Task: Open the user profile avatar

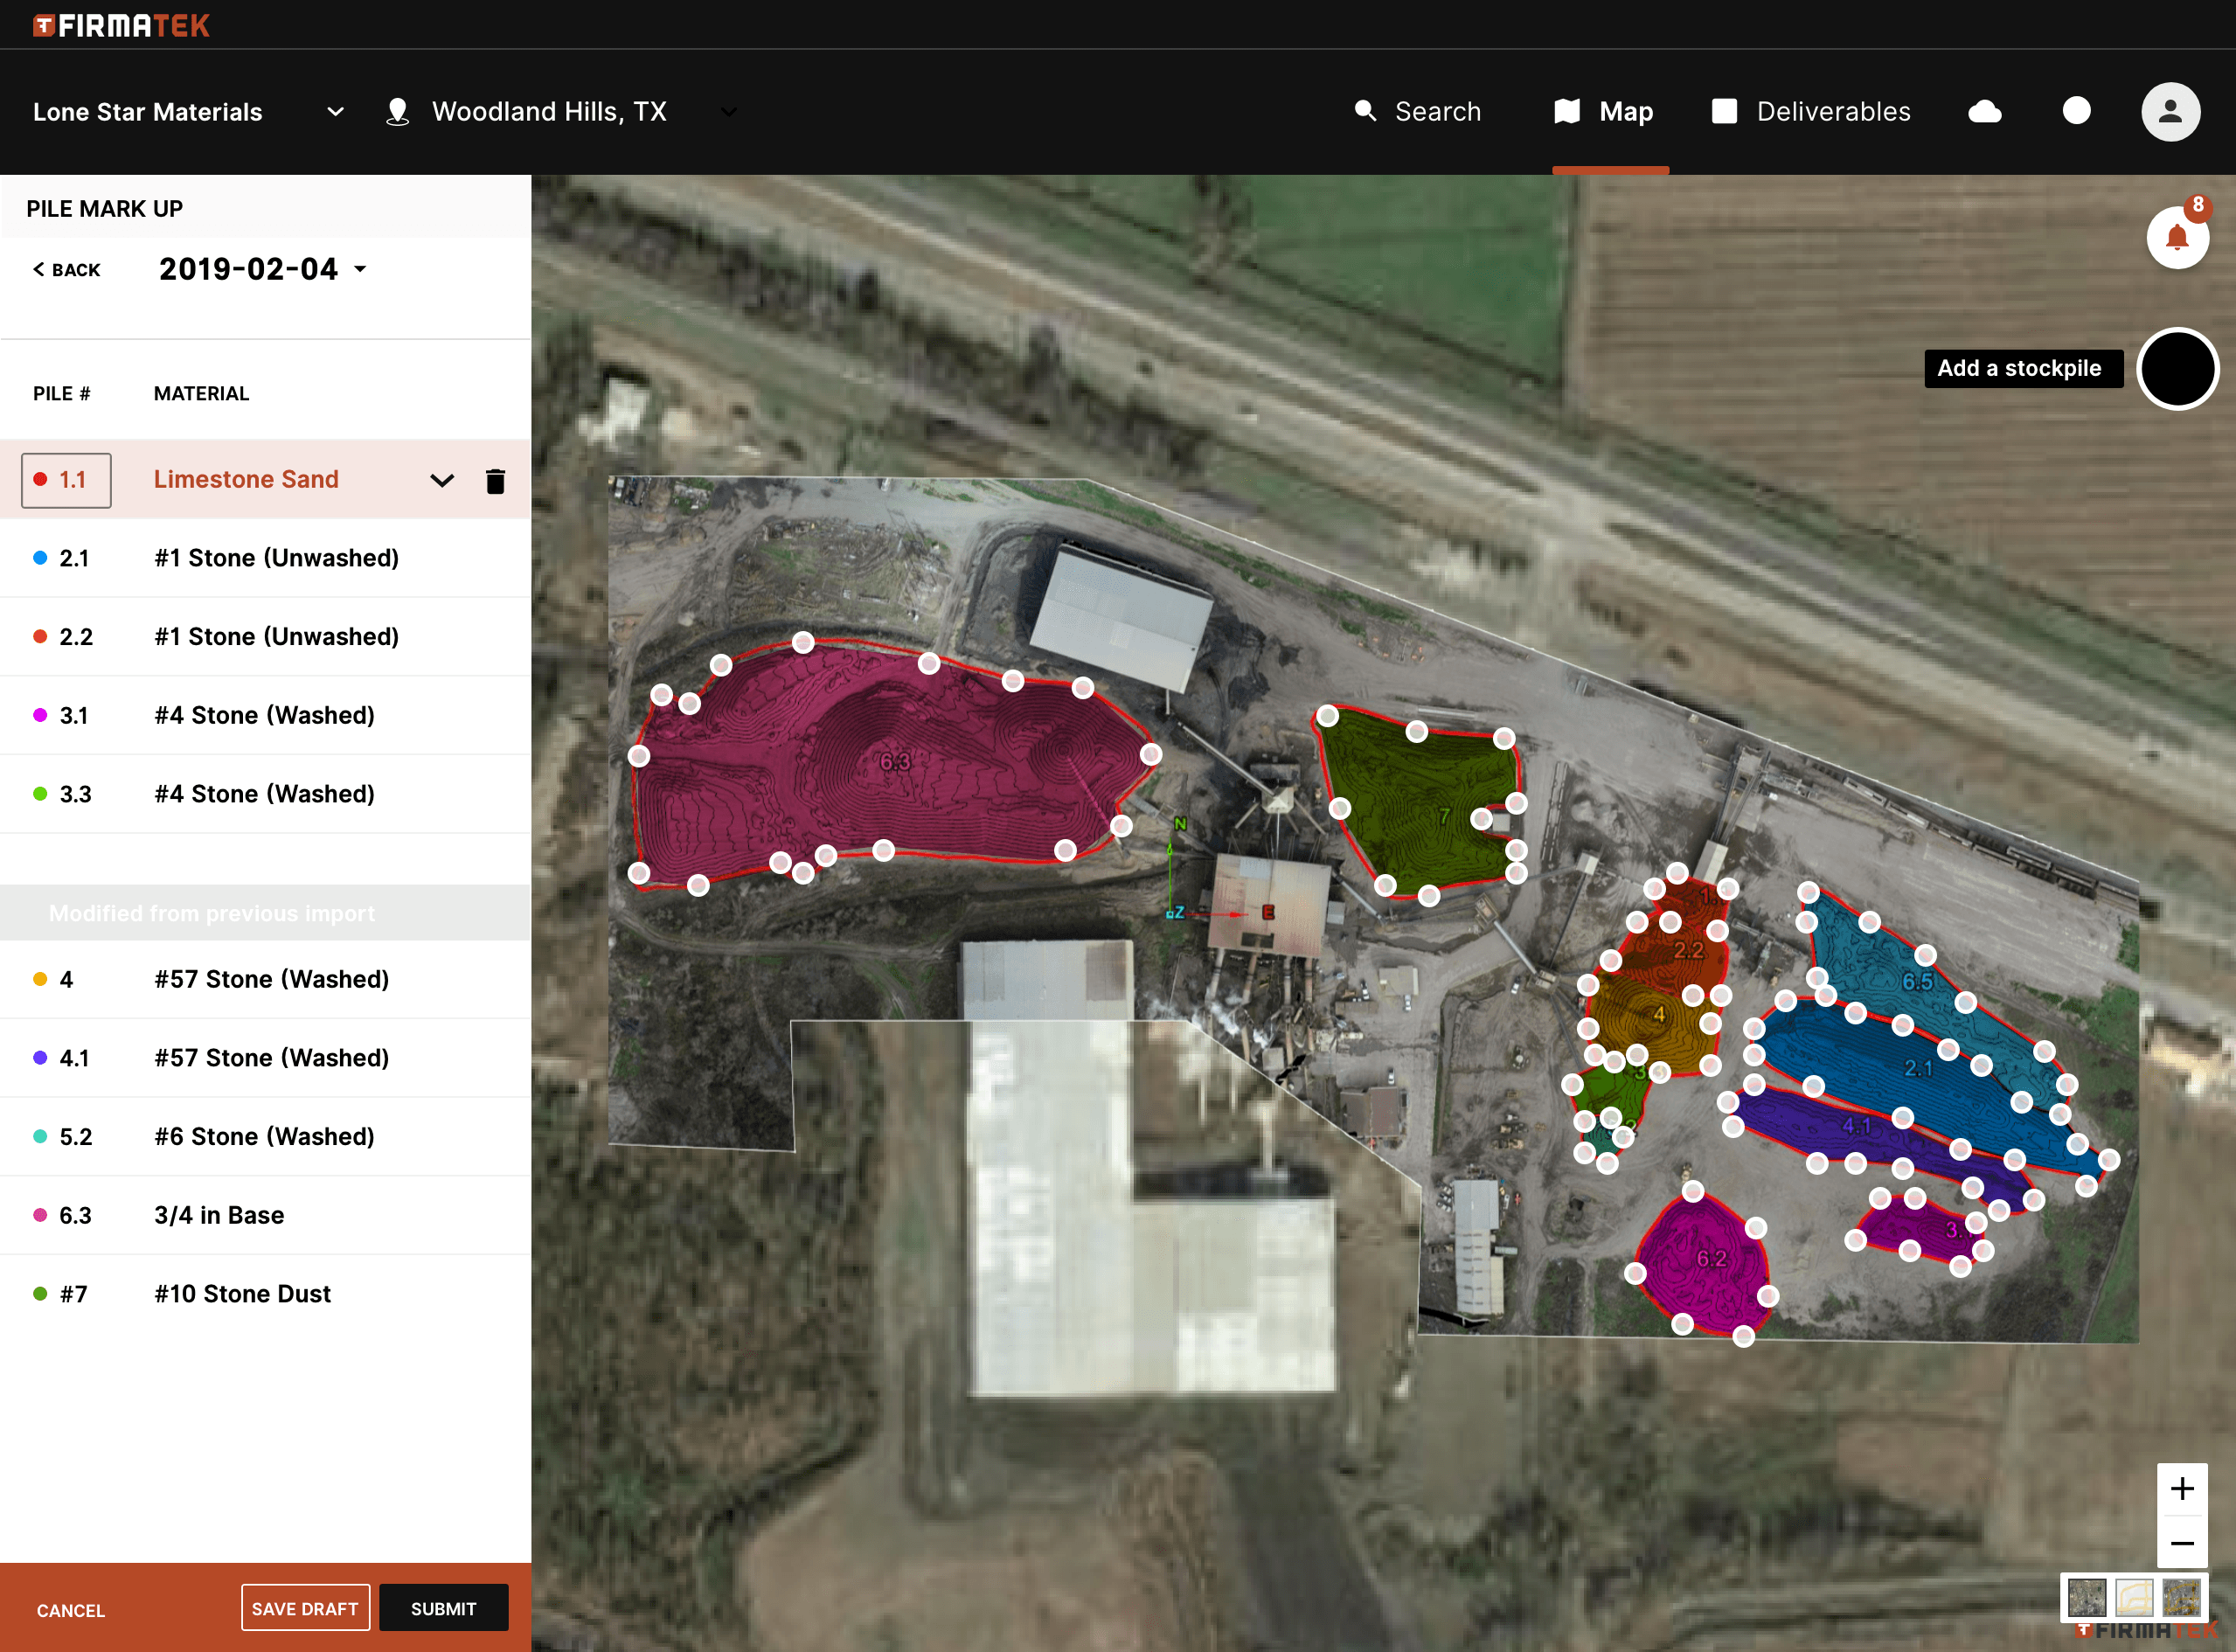Action: [2169, 112]
